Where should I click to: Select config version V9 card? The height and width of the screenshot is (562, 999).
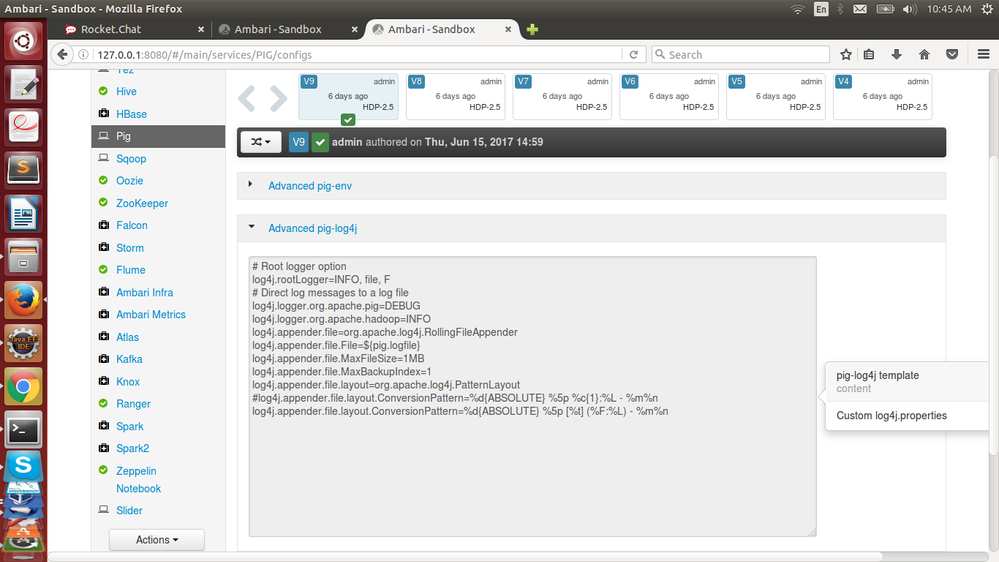click(x=349, y=96)
